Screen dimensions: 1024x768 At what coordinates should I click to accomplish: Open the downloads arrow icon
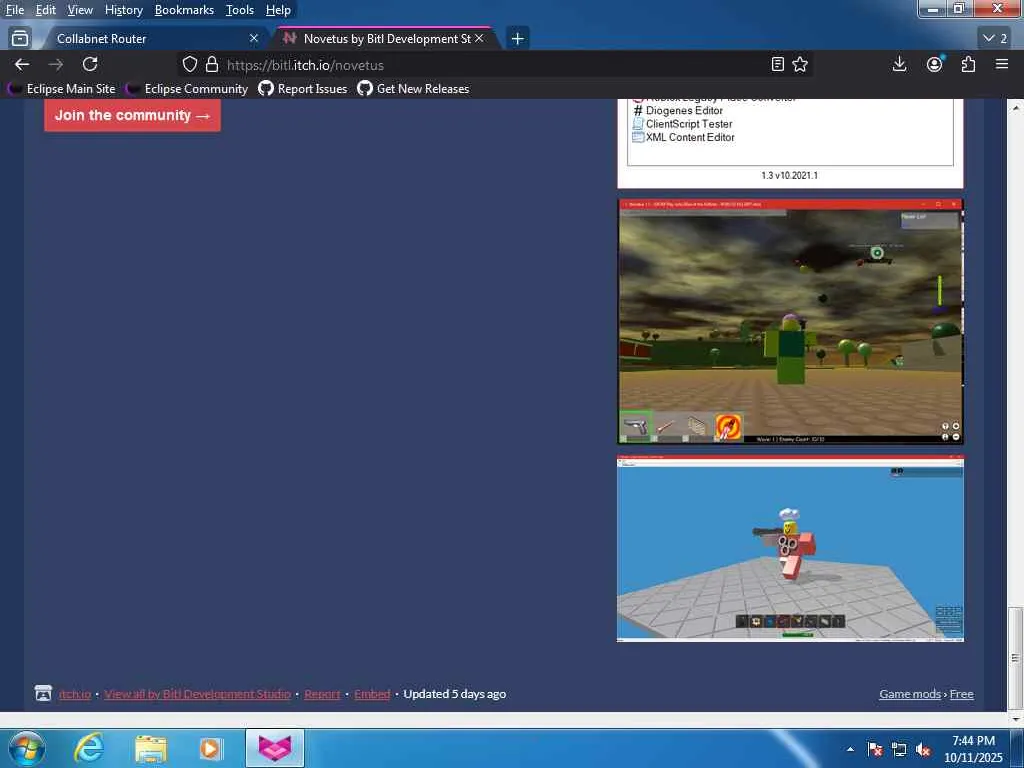pos(899,64)
